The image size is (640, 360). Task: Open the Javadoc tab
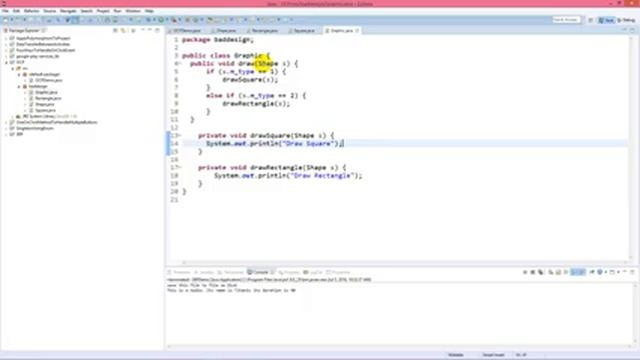204,272
